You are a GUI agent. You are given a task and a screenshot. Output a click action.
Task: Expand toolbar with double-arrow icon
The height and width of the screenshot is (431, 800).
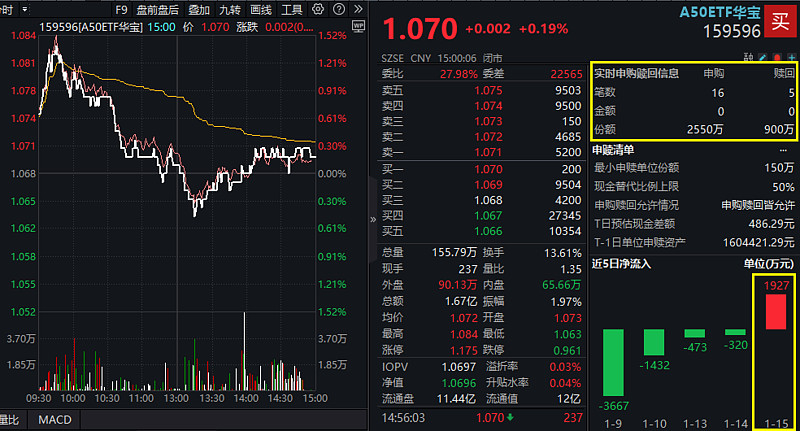pyautogui.click(x=361, y=9)
